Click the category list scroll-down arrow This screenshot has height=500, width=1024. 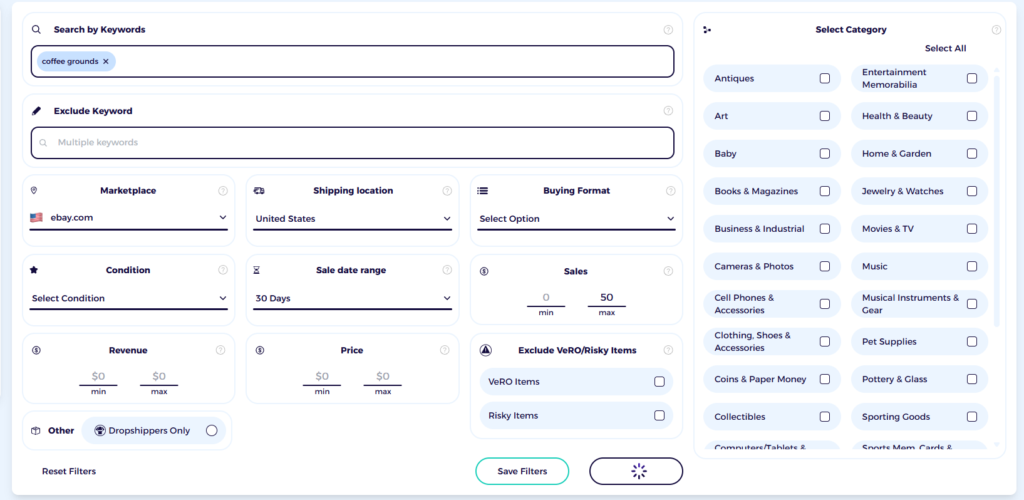996,445
